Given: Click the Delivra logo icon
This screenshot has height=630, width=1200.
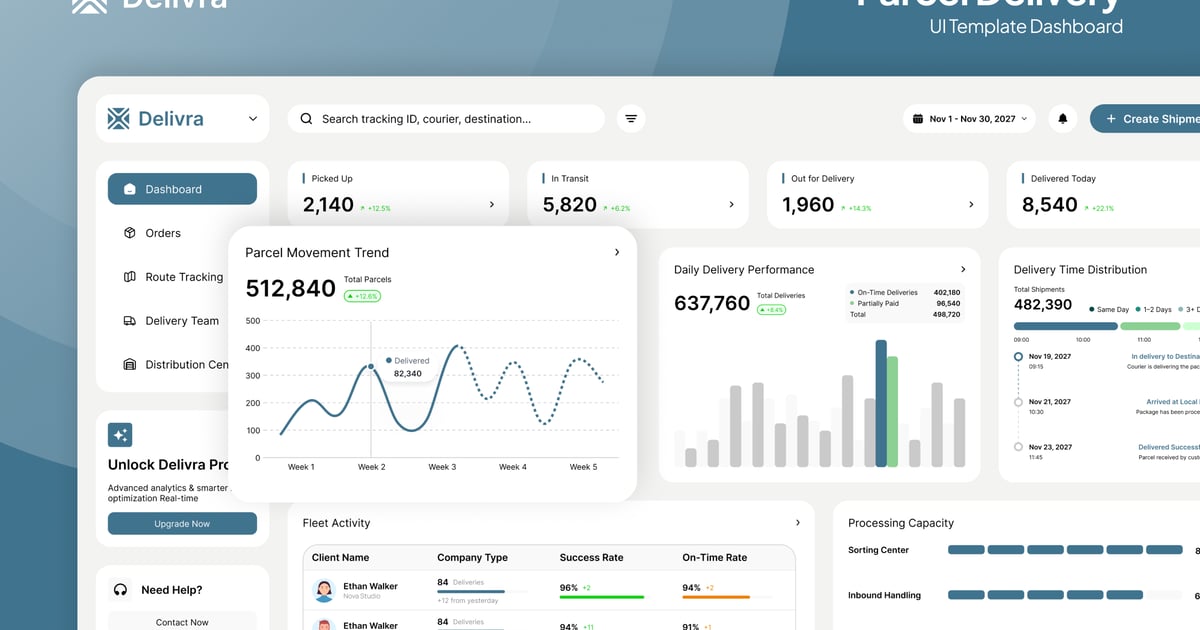Looking at the screenshot, I should tap(119, 119).
